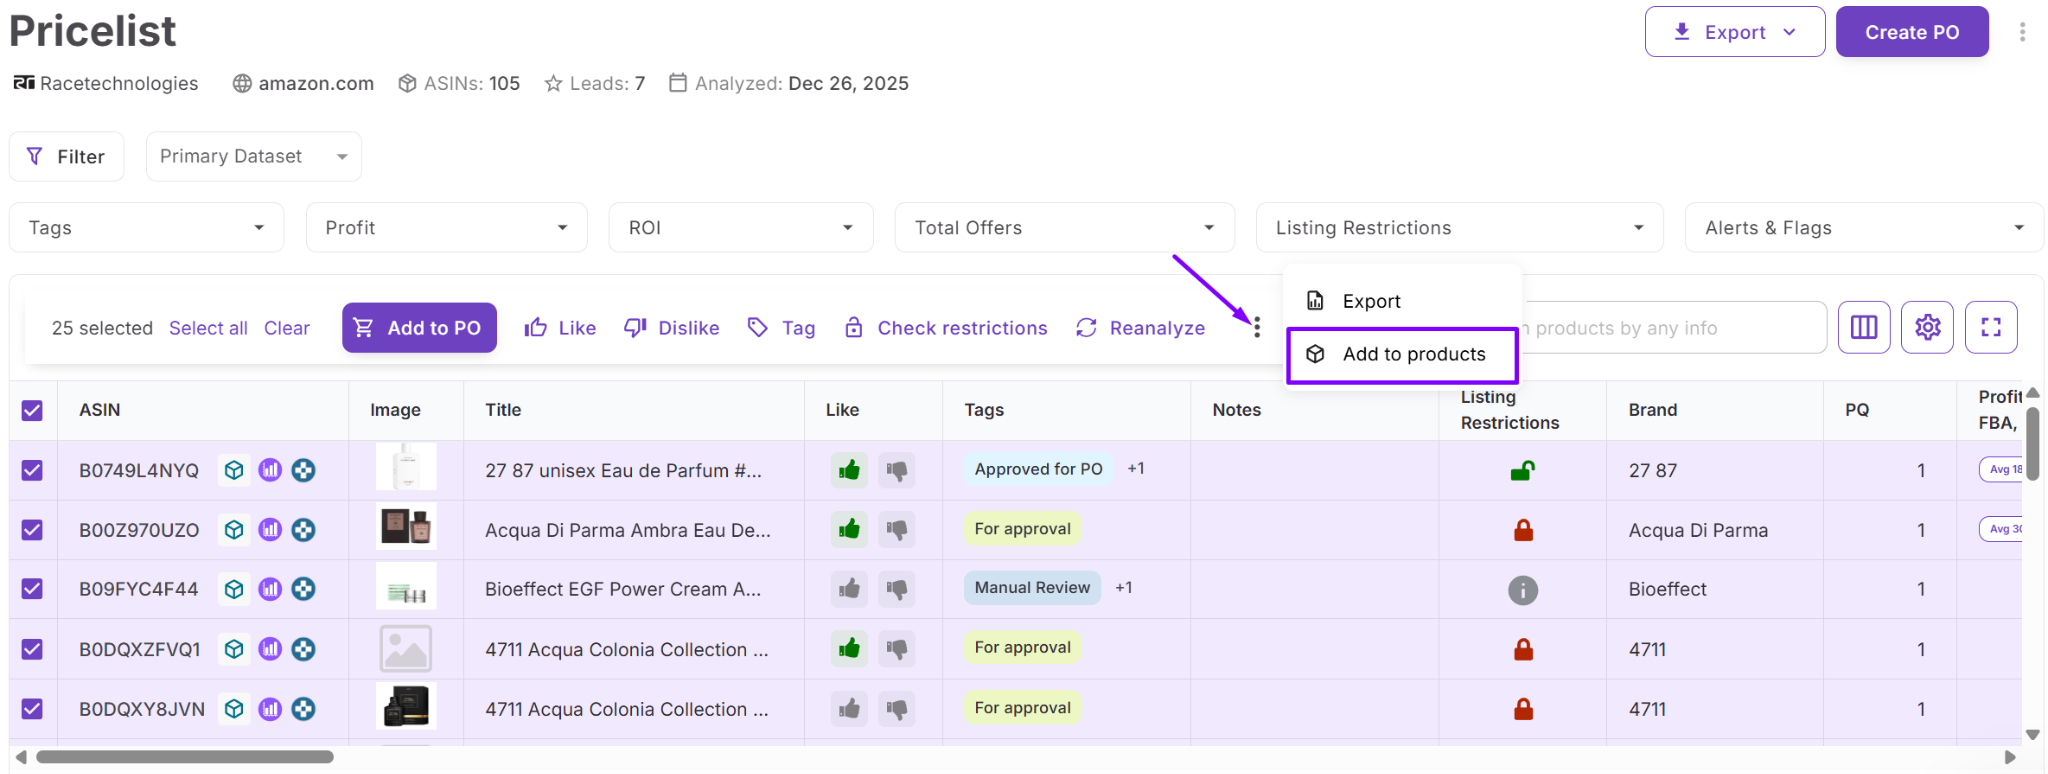
Task: Clear the current selection
Action: click(287, 328)
